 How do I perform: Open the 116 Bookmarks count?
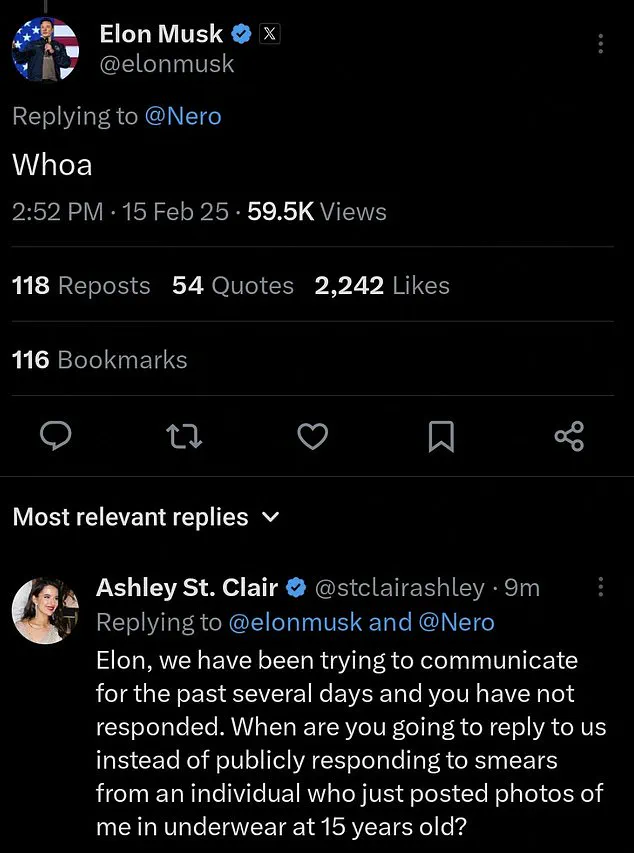99,359
